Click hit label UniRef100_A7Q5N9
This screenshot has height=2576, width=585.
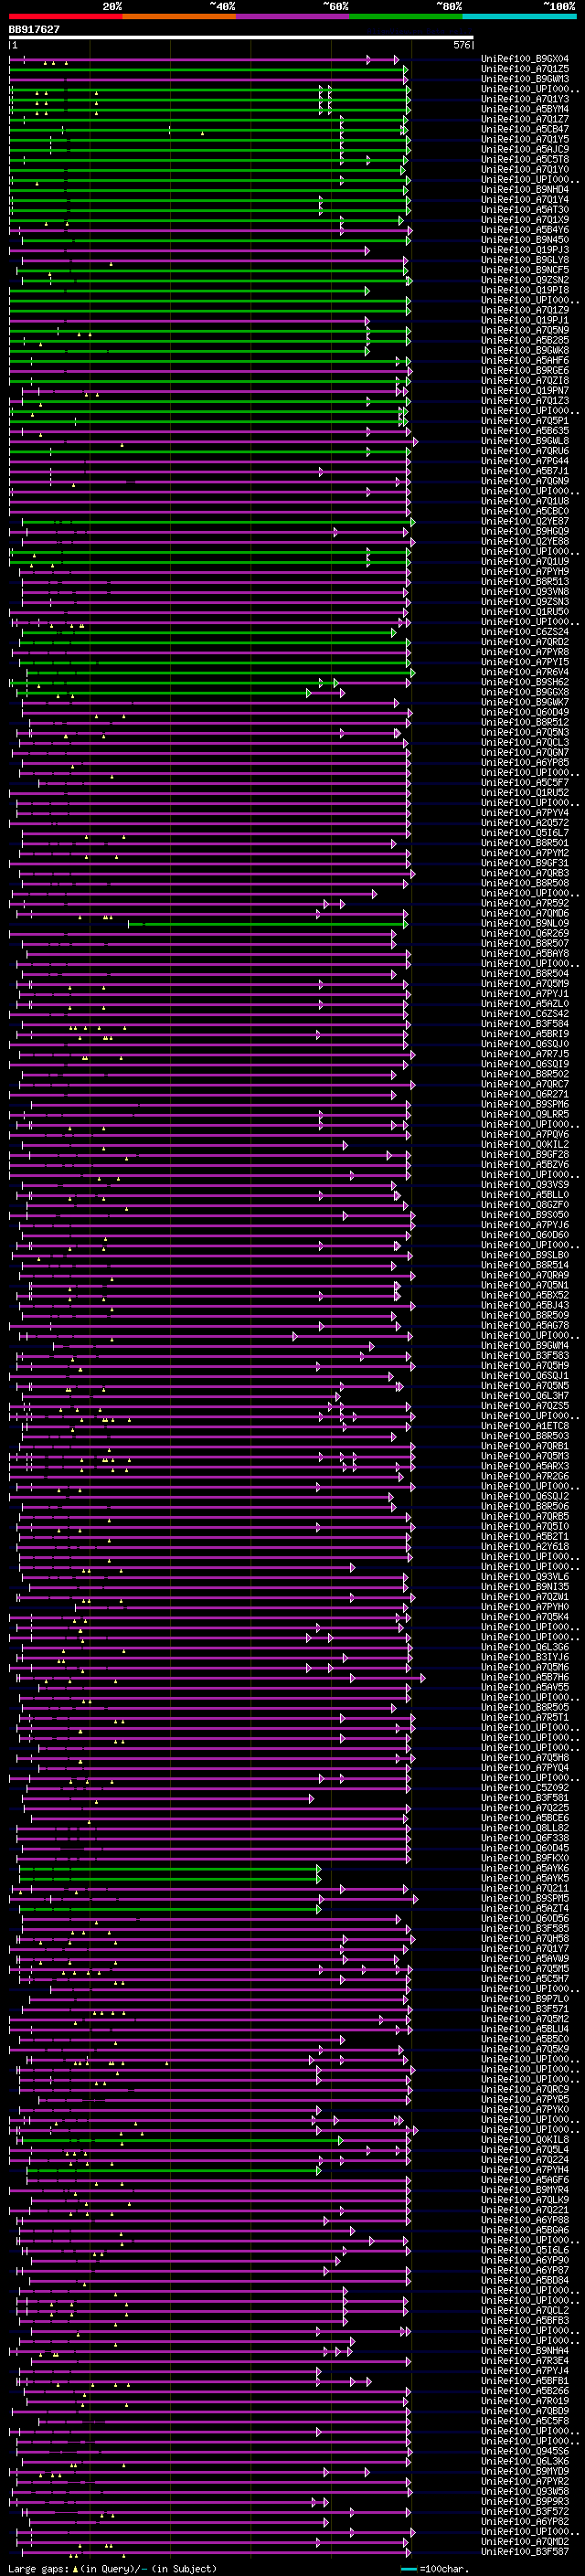[525, 330]
